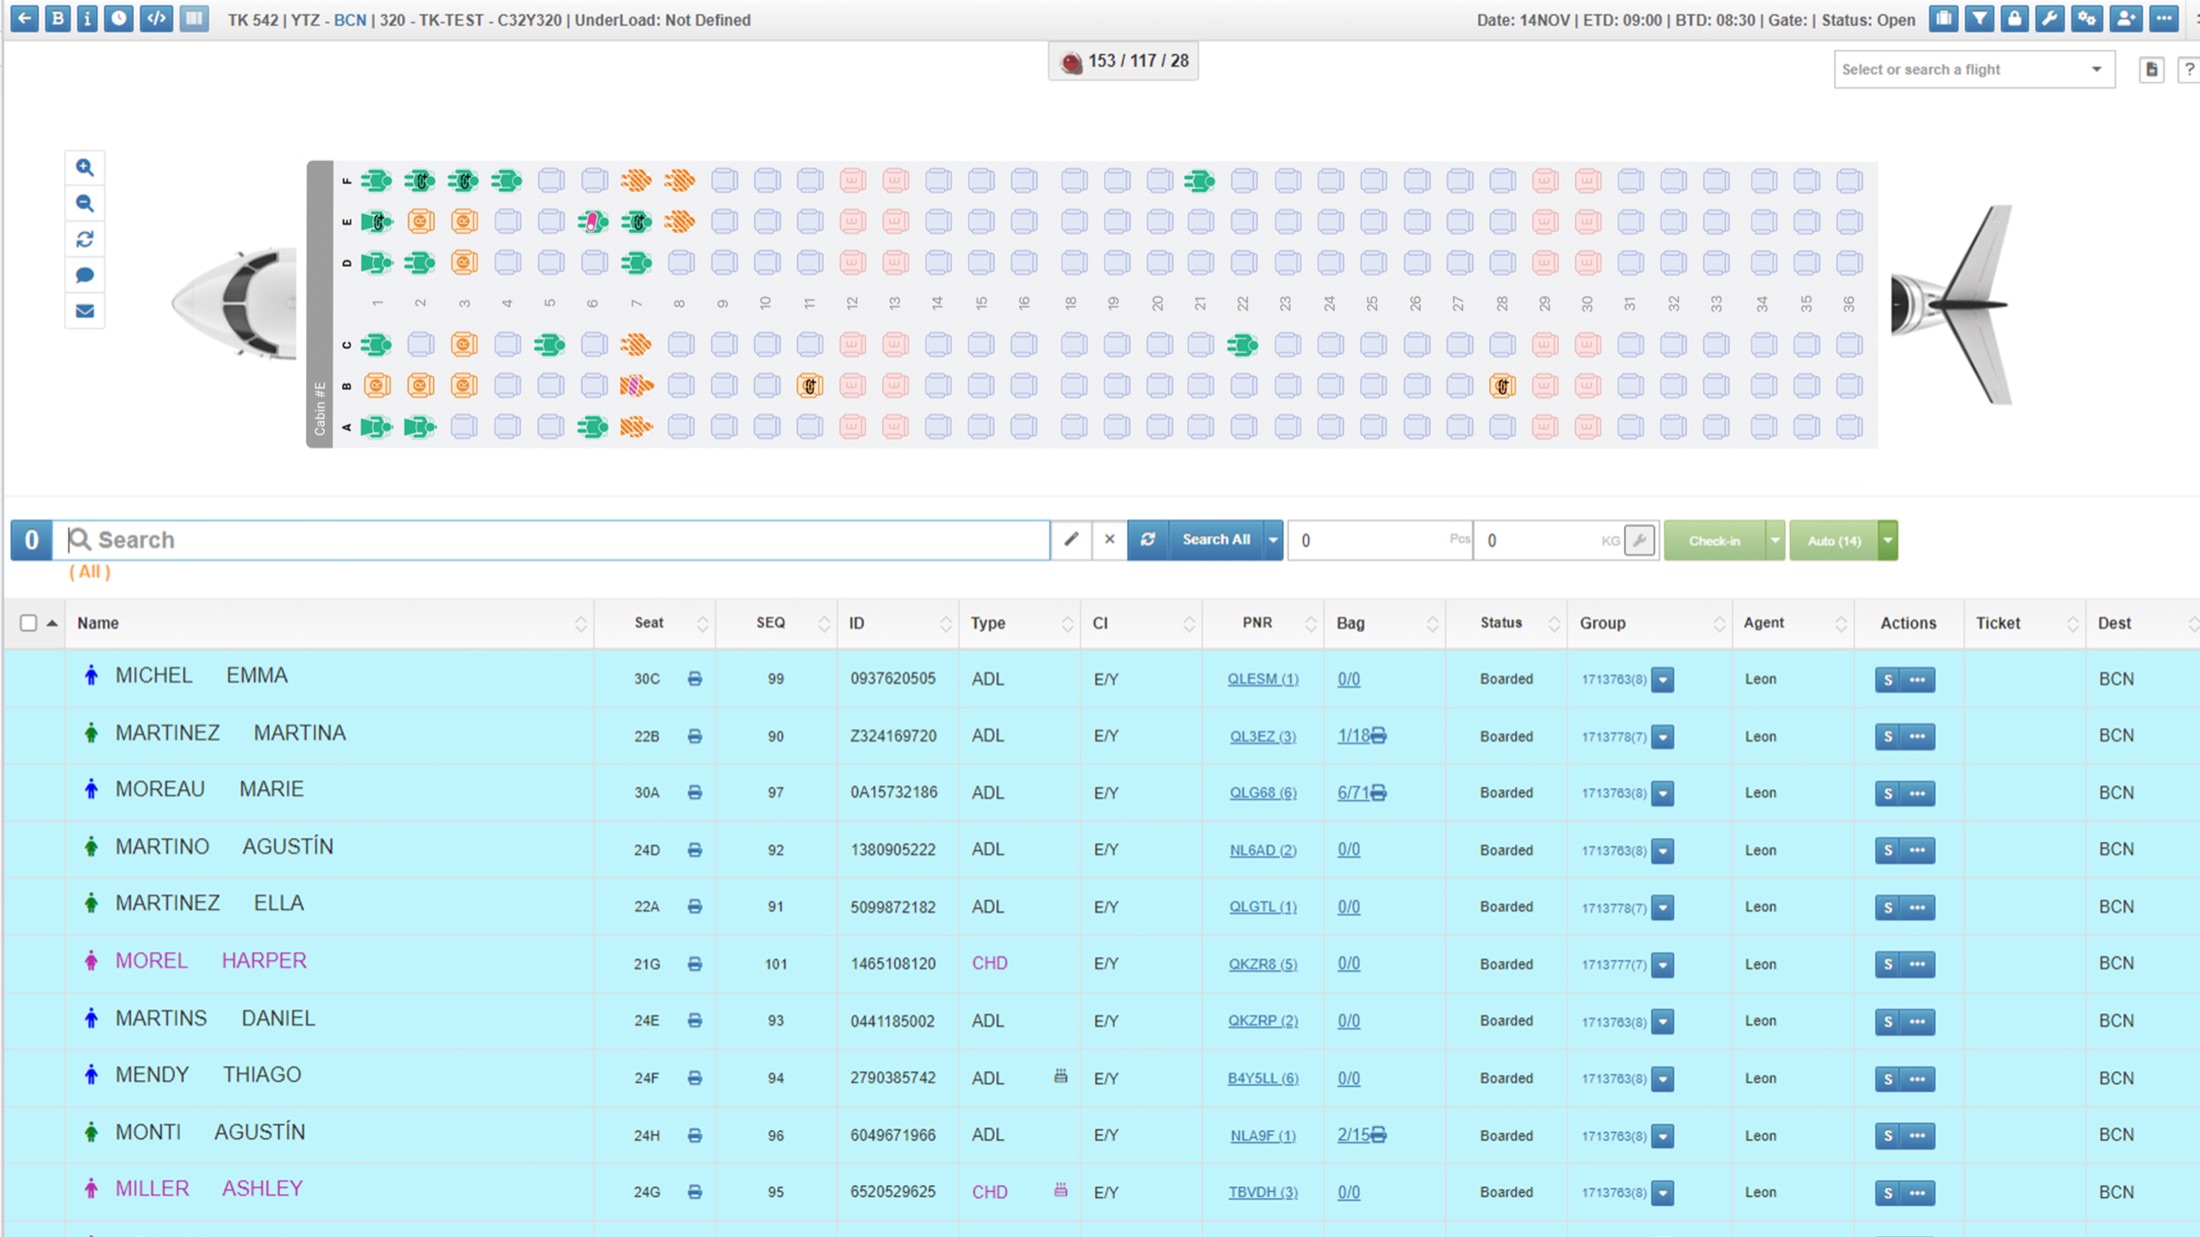This screenshot has height=1237, width=2200.
Task: Select orange seat 11B on seat map
Action: tap(810, 386)
